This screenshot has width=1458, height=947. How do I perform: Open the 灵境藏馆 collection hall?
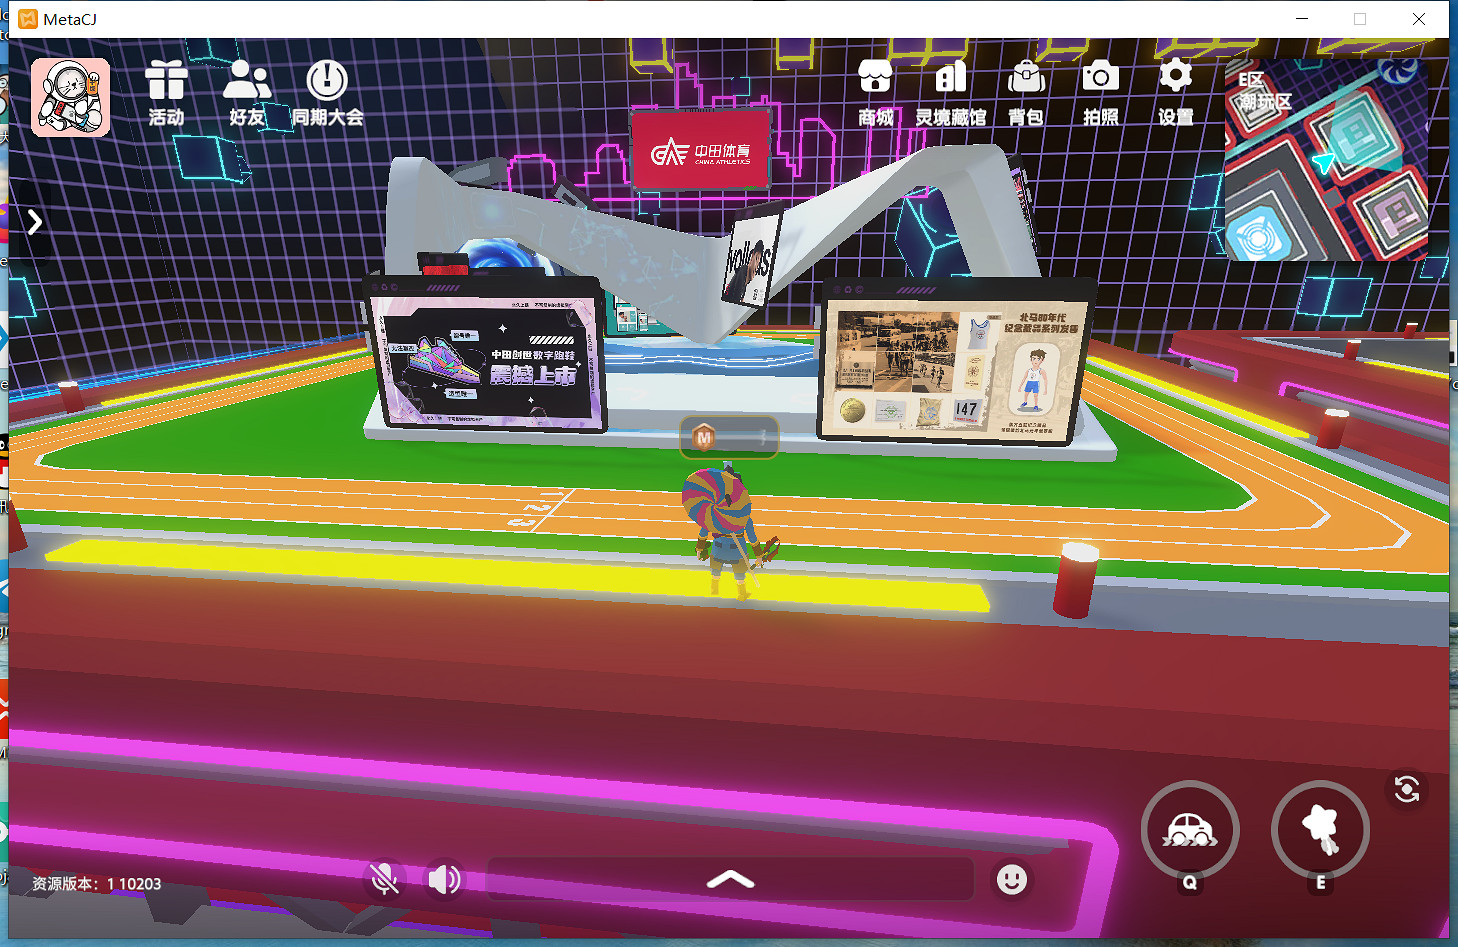coord(950,91)
